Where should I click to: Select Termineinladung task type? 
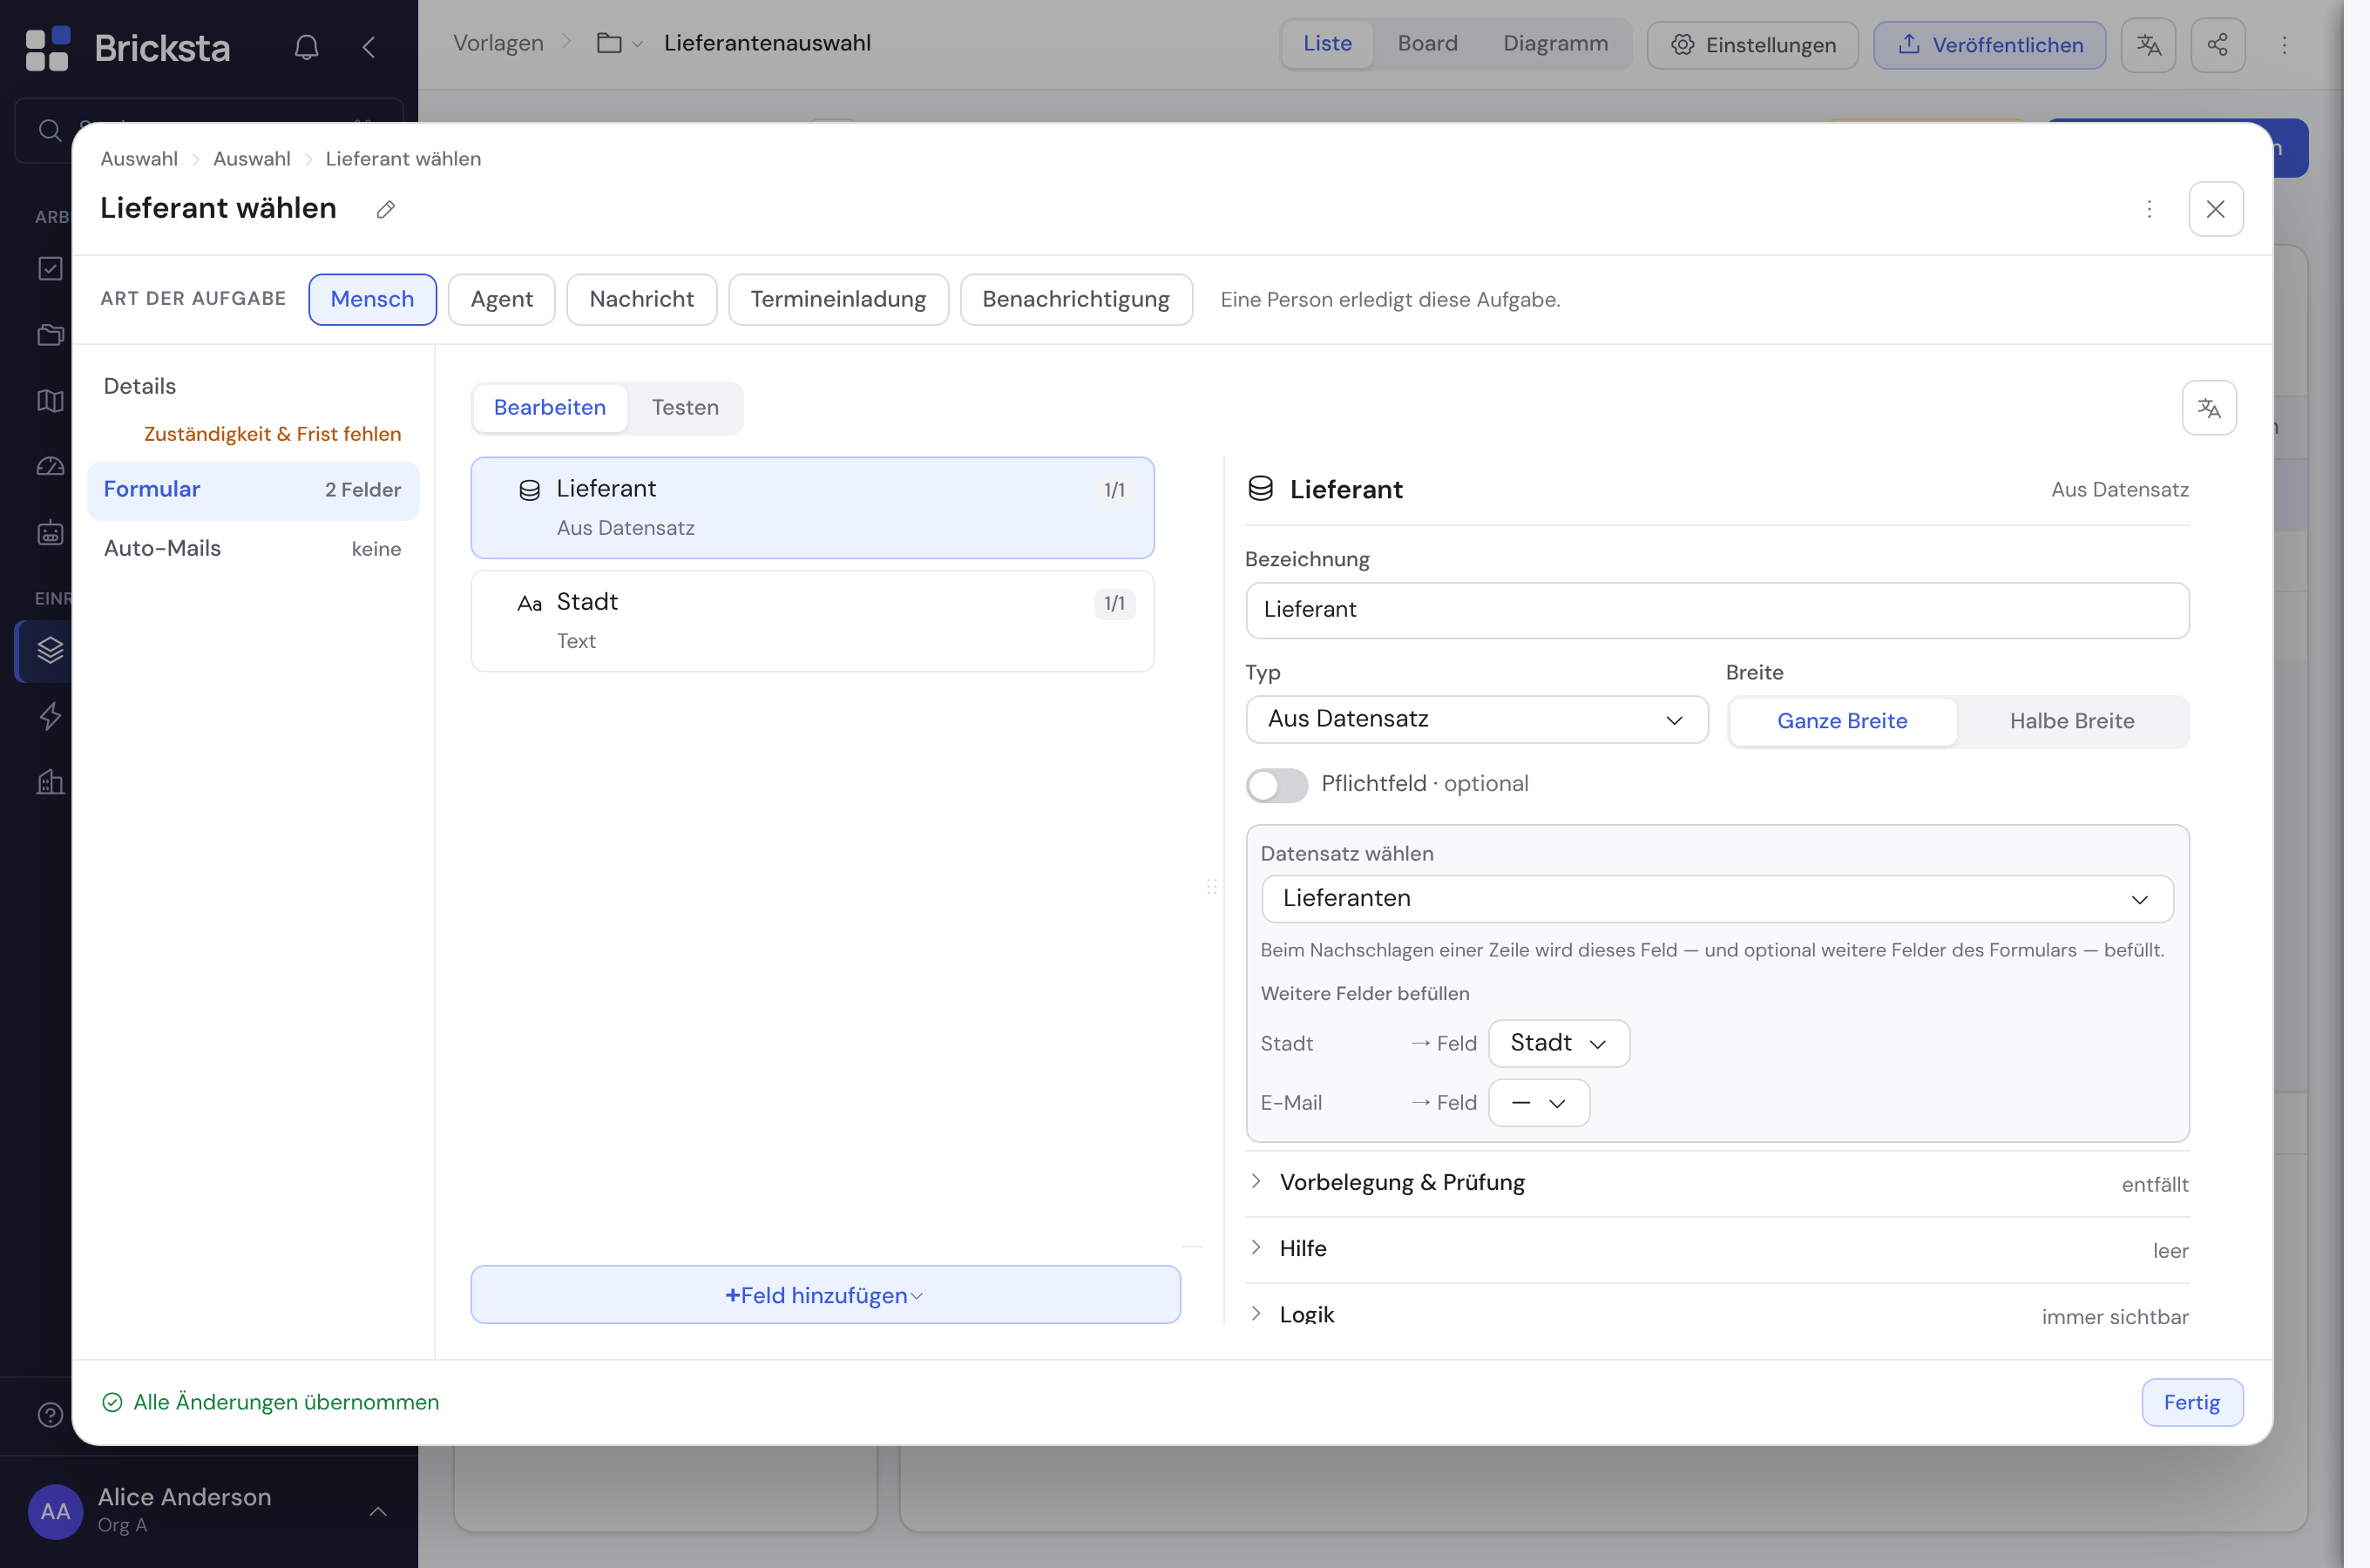tap(838, 299)
